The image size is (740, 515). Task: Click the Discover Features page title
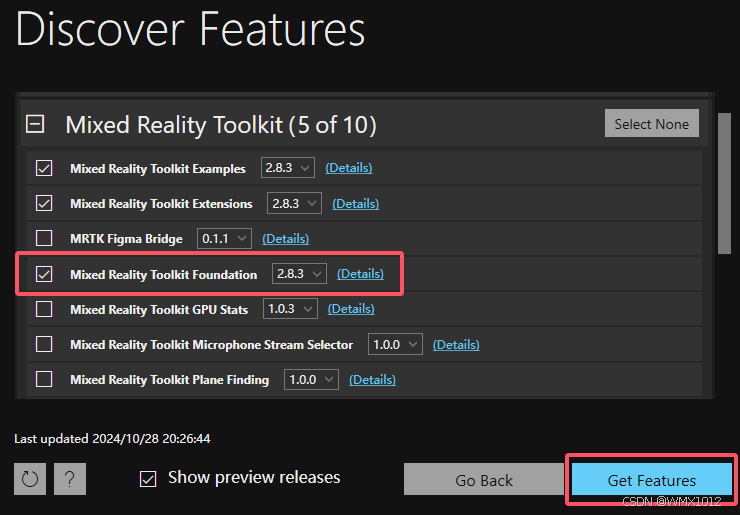(x=191, y=28)
